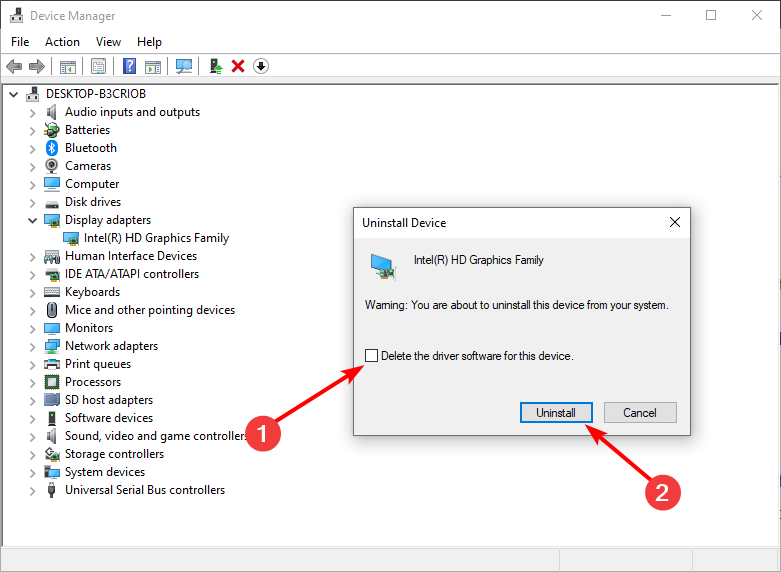The width and height of the screenshot is (781, 572).
Task: Open the Properties toolbar icon
Action: pos(99,66)
